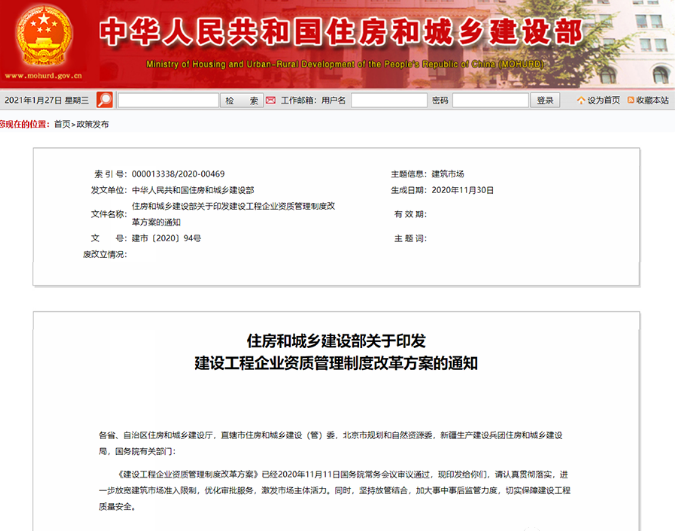Open 政策发布 in the breadcrumb
Viewport: 676px width, 531px height.
(92, 124)
